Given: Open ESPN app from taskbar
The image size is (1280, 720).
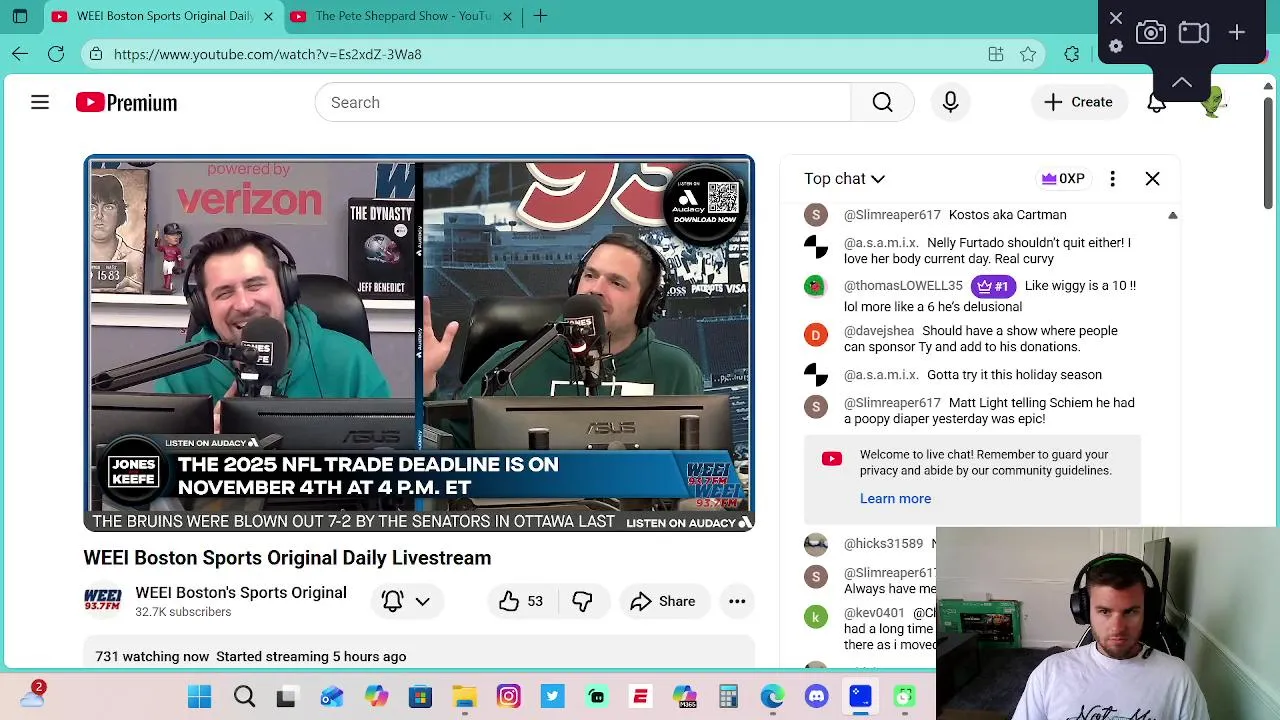Looking at the screenshot, I should [640, 697].
